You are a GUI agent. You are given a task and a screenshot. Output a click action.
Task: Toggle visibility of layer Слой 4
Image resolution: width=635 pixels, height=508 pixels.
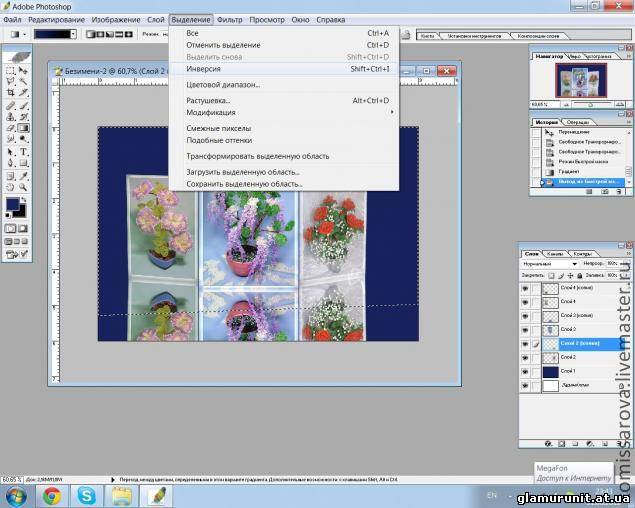[x=525, y=302]
